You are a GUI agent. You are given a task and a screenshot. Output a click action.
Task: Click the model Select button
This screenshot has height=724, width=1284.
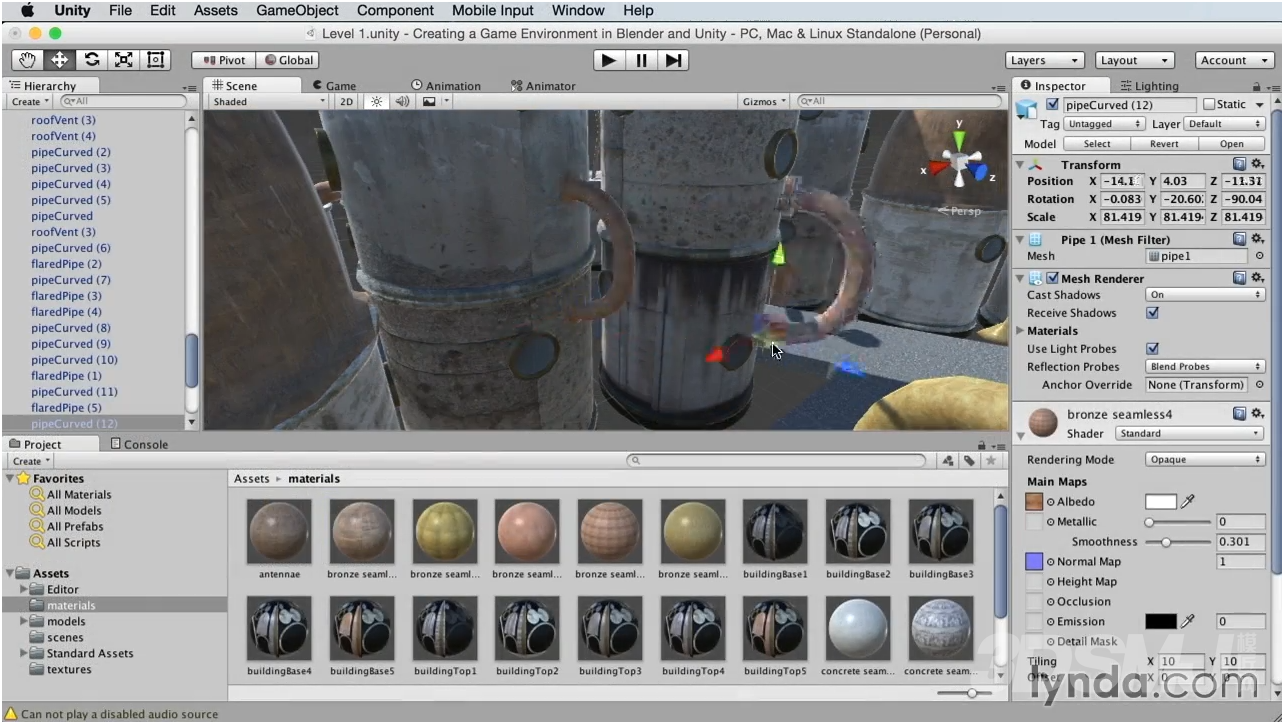pos(1097,144)
